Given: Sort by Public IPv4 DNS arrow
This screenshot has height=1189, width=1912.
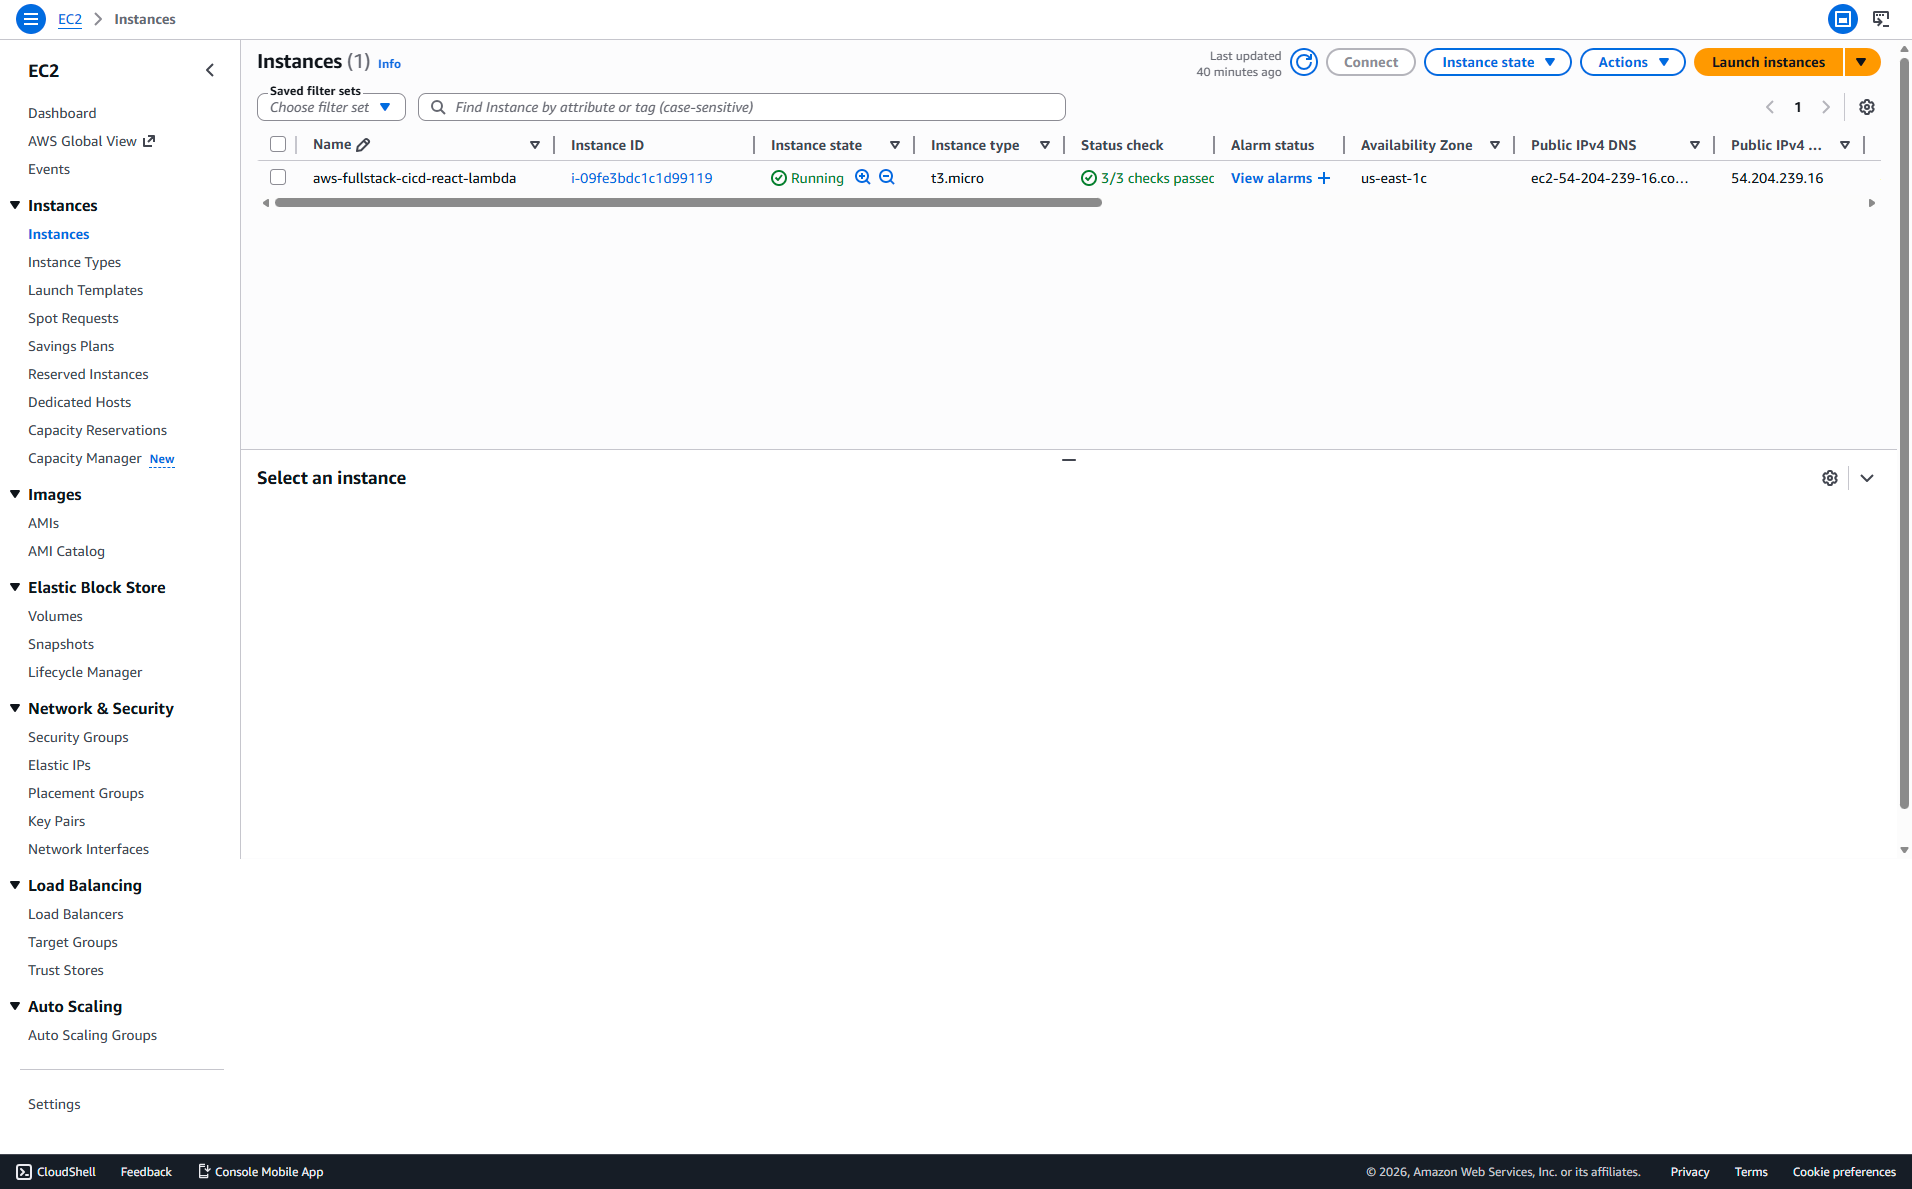Looking at the screenshot, I should [x=1695, y=145].
